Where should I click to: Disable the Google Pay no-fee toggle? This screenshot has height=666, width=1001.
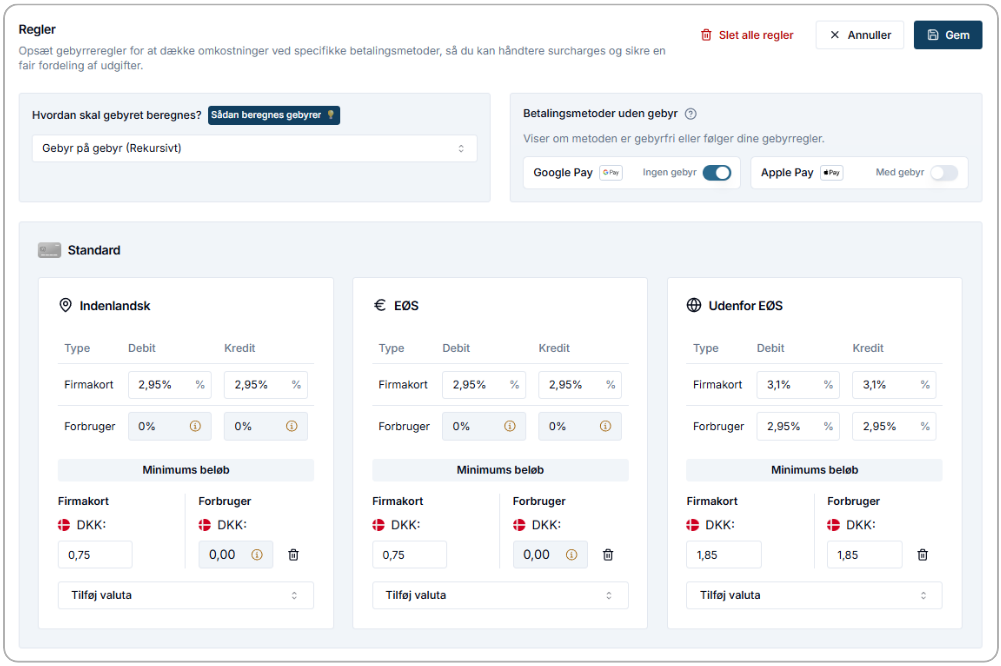click(x=716, y=173)
